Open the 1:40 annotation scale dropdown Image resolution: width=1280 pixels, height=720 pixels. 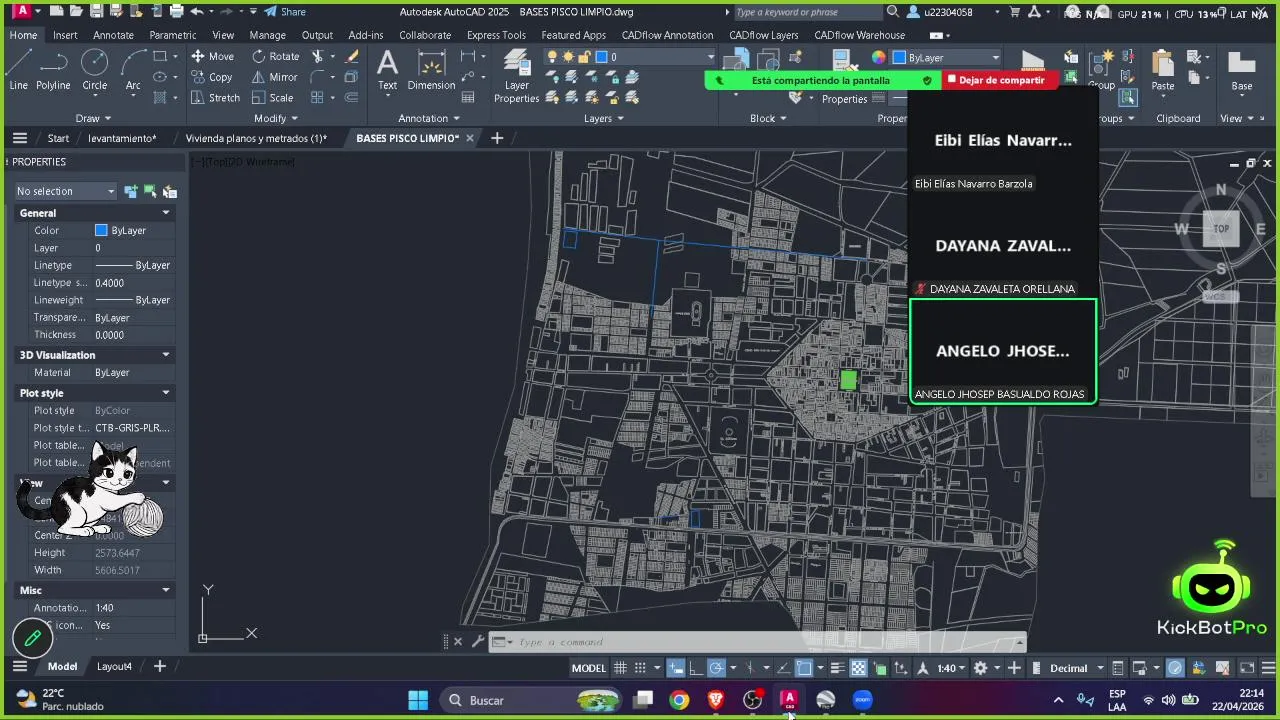(951, 668)
